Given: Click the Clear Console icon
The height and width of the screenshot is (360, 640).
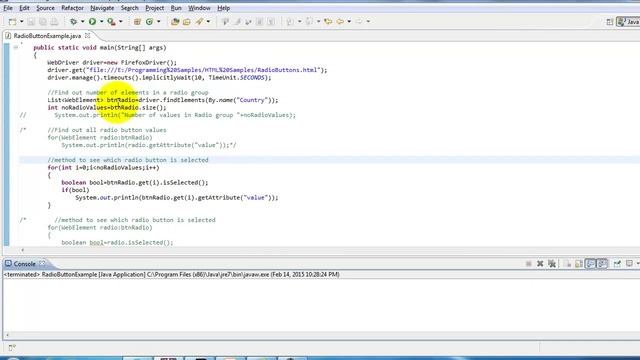Looking at the screenshot, I should (568, 264).
